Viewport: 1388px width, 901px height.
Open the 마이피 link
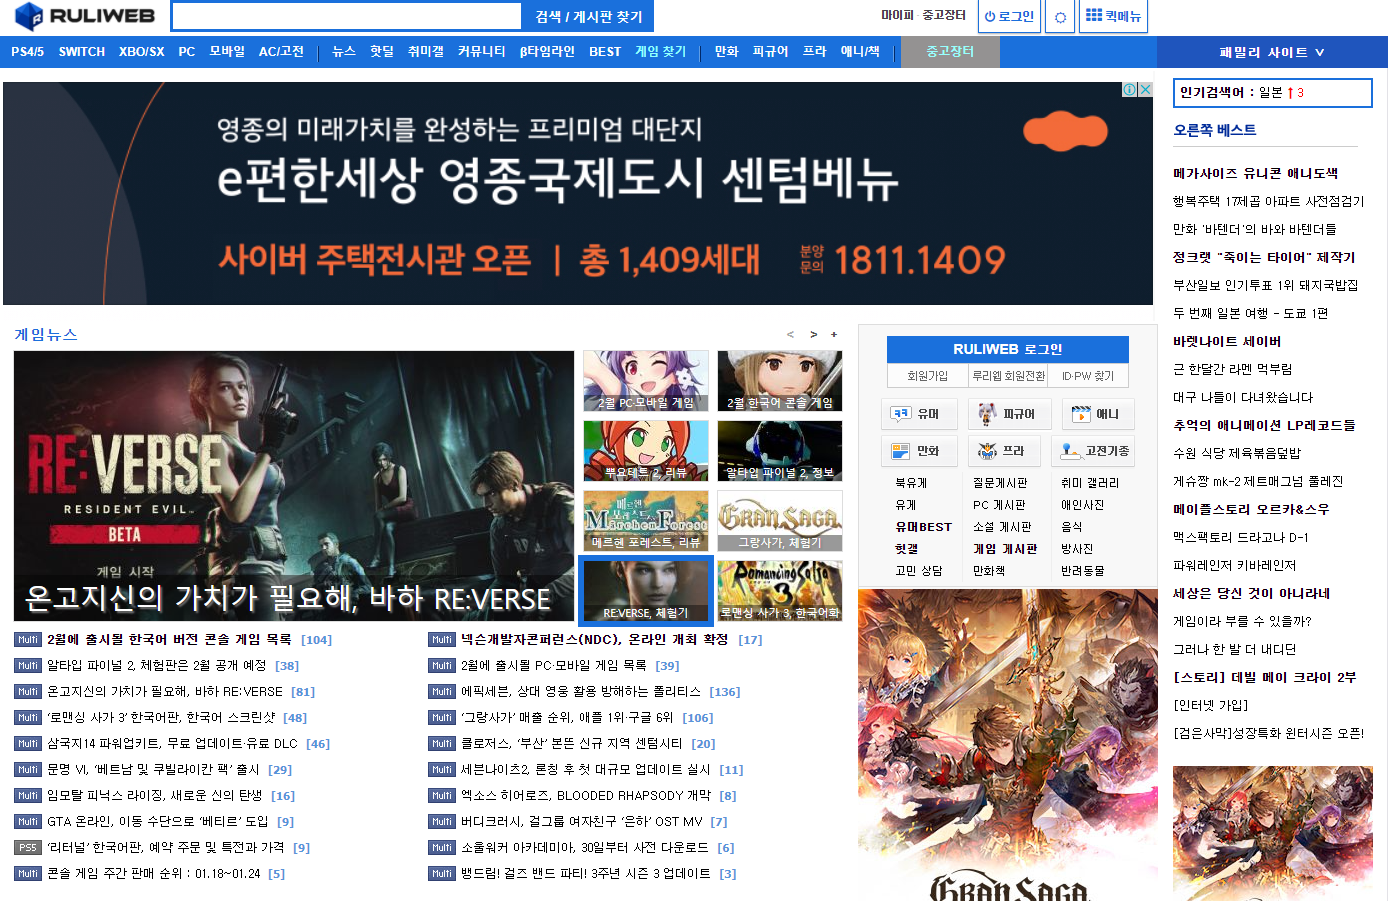point(897,15)
